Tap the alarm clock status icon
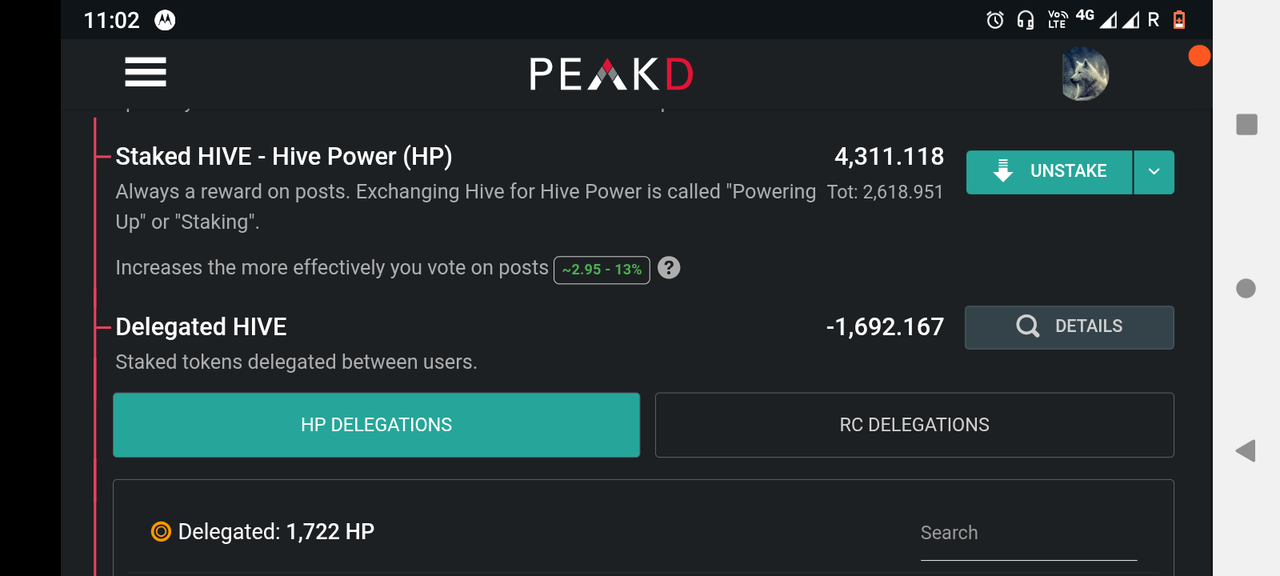This screenshot has height=576, width=1280. click(995, 20)
